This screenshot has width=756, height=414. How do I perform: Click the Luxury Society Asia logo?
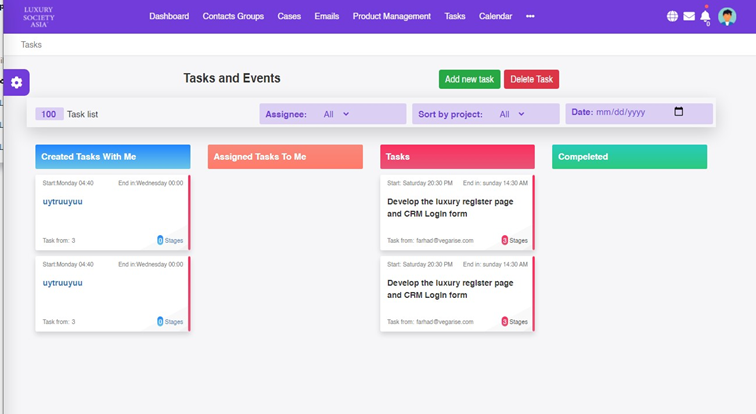(x=38, y=17)
